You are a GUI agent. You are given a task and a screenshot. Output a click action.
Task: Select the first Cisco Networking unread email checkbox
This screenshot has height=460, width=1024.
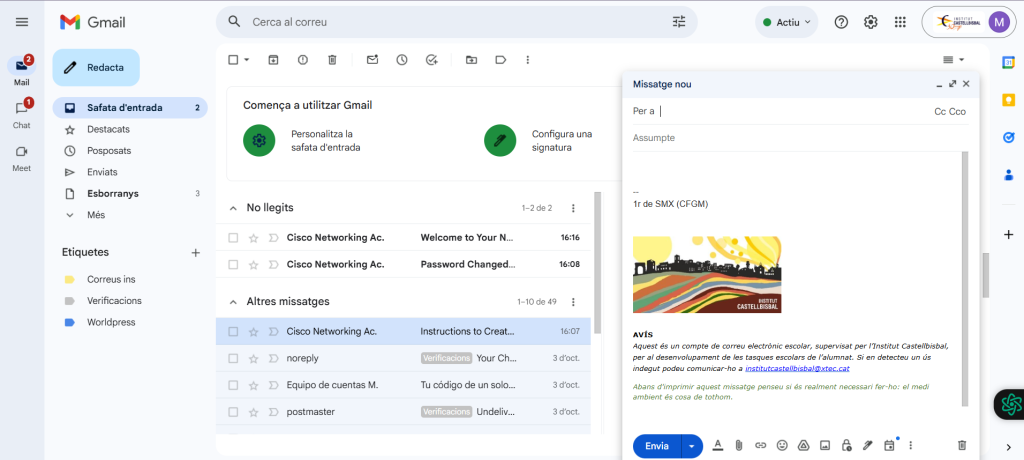(x=233, y=238)
